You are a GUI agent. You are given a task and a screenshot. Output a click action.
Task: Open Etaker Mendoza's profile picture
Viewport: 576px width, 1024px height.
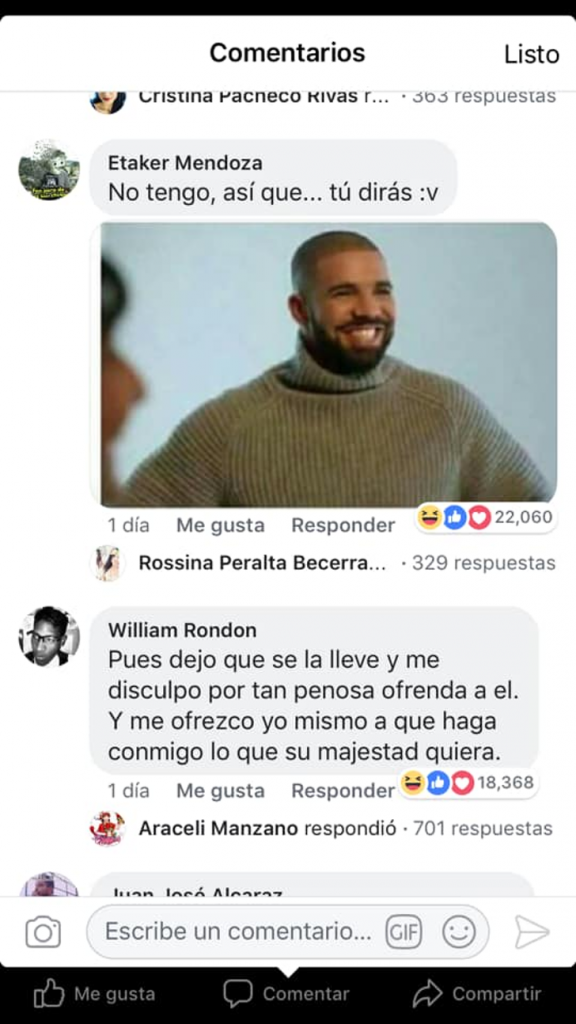coord(49,170)
